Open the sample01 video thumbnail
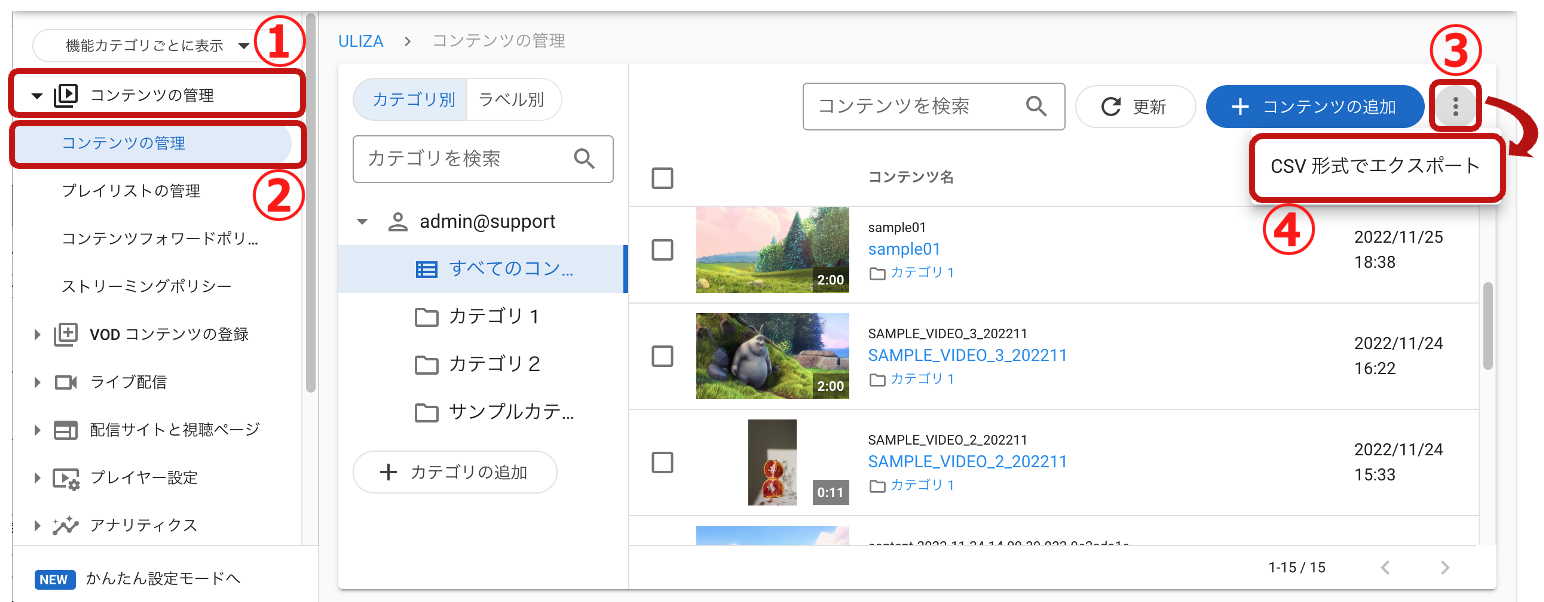The height and width of the screenshot is (602, 1544). 772,250
